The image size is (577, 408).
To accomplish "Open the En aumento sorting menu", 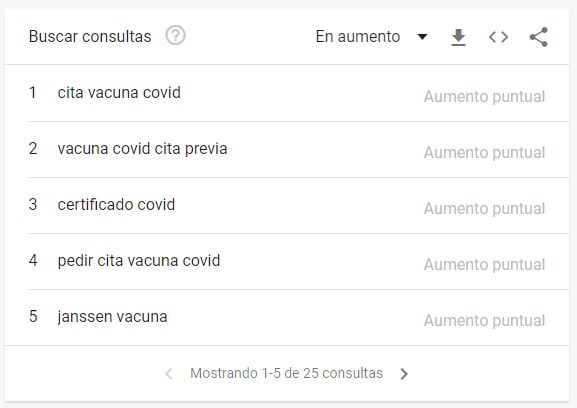I will (372, 36).
